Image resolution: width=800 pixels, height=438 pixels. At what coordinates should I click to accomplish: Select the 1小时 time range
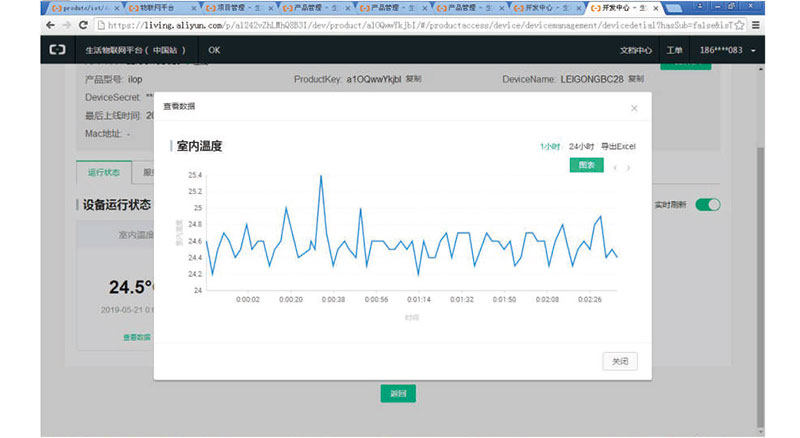[x=550, y=147]
